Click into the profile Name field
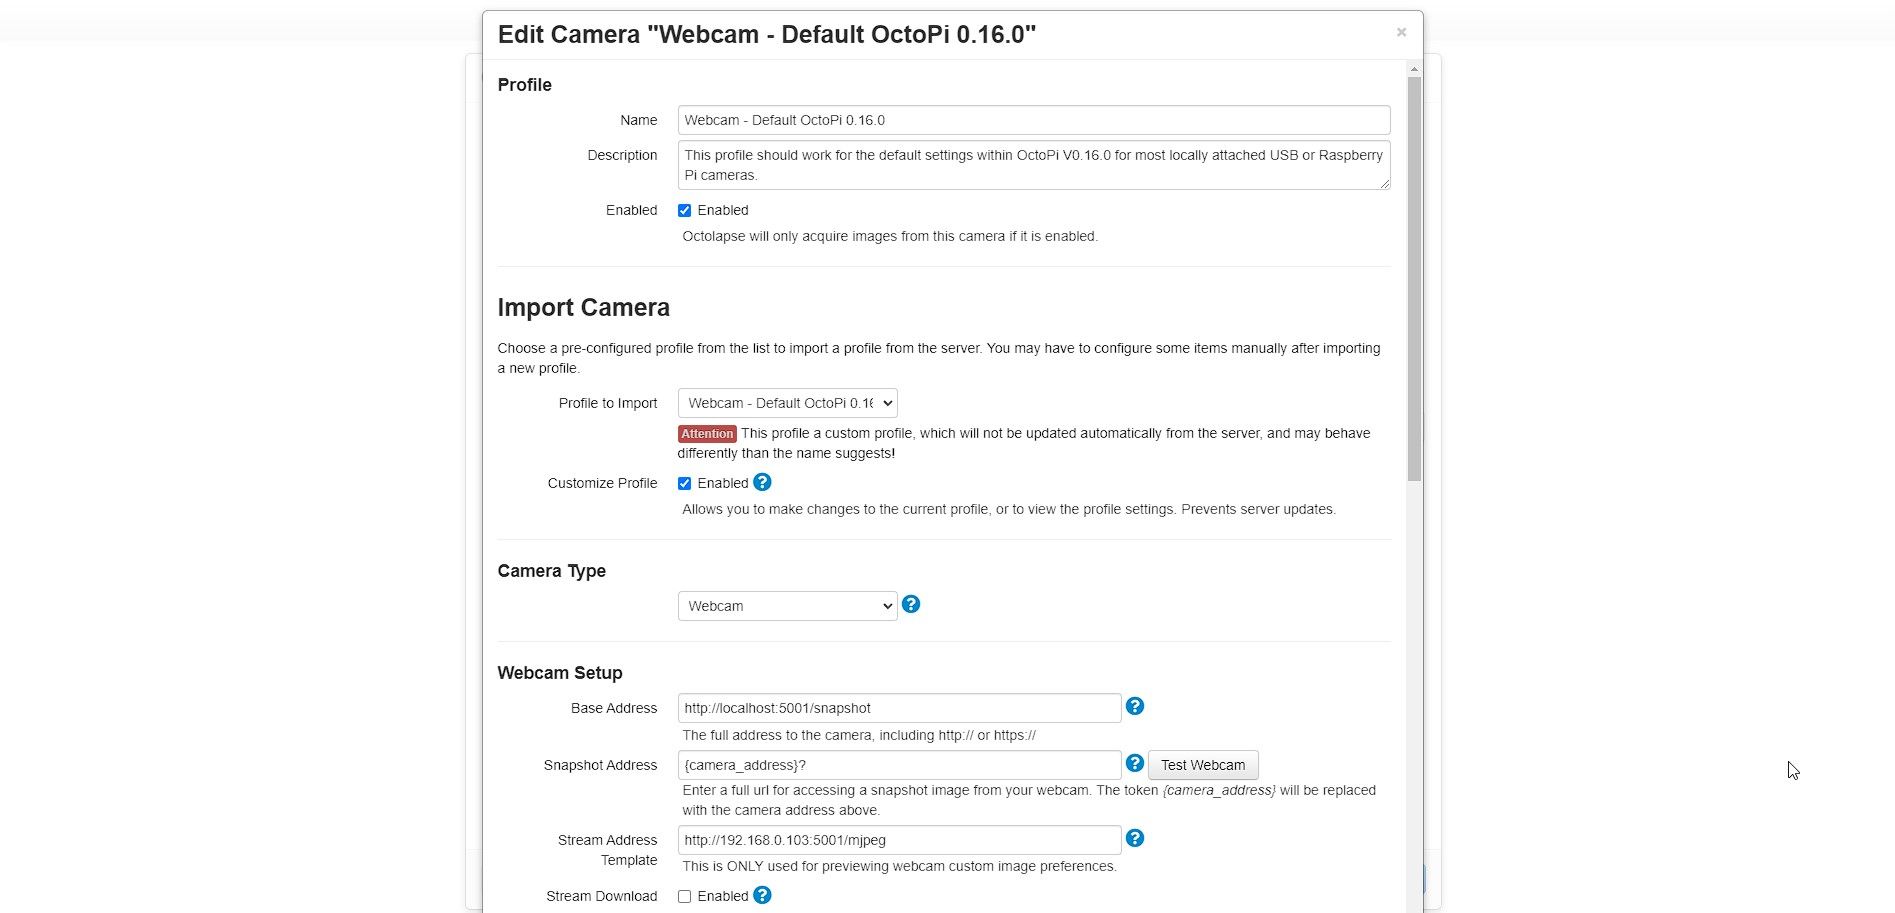1895x913 pixels. point(1033,120)
